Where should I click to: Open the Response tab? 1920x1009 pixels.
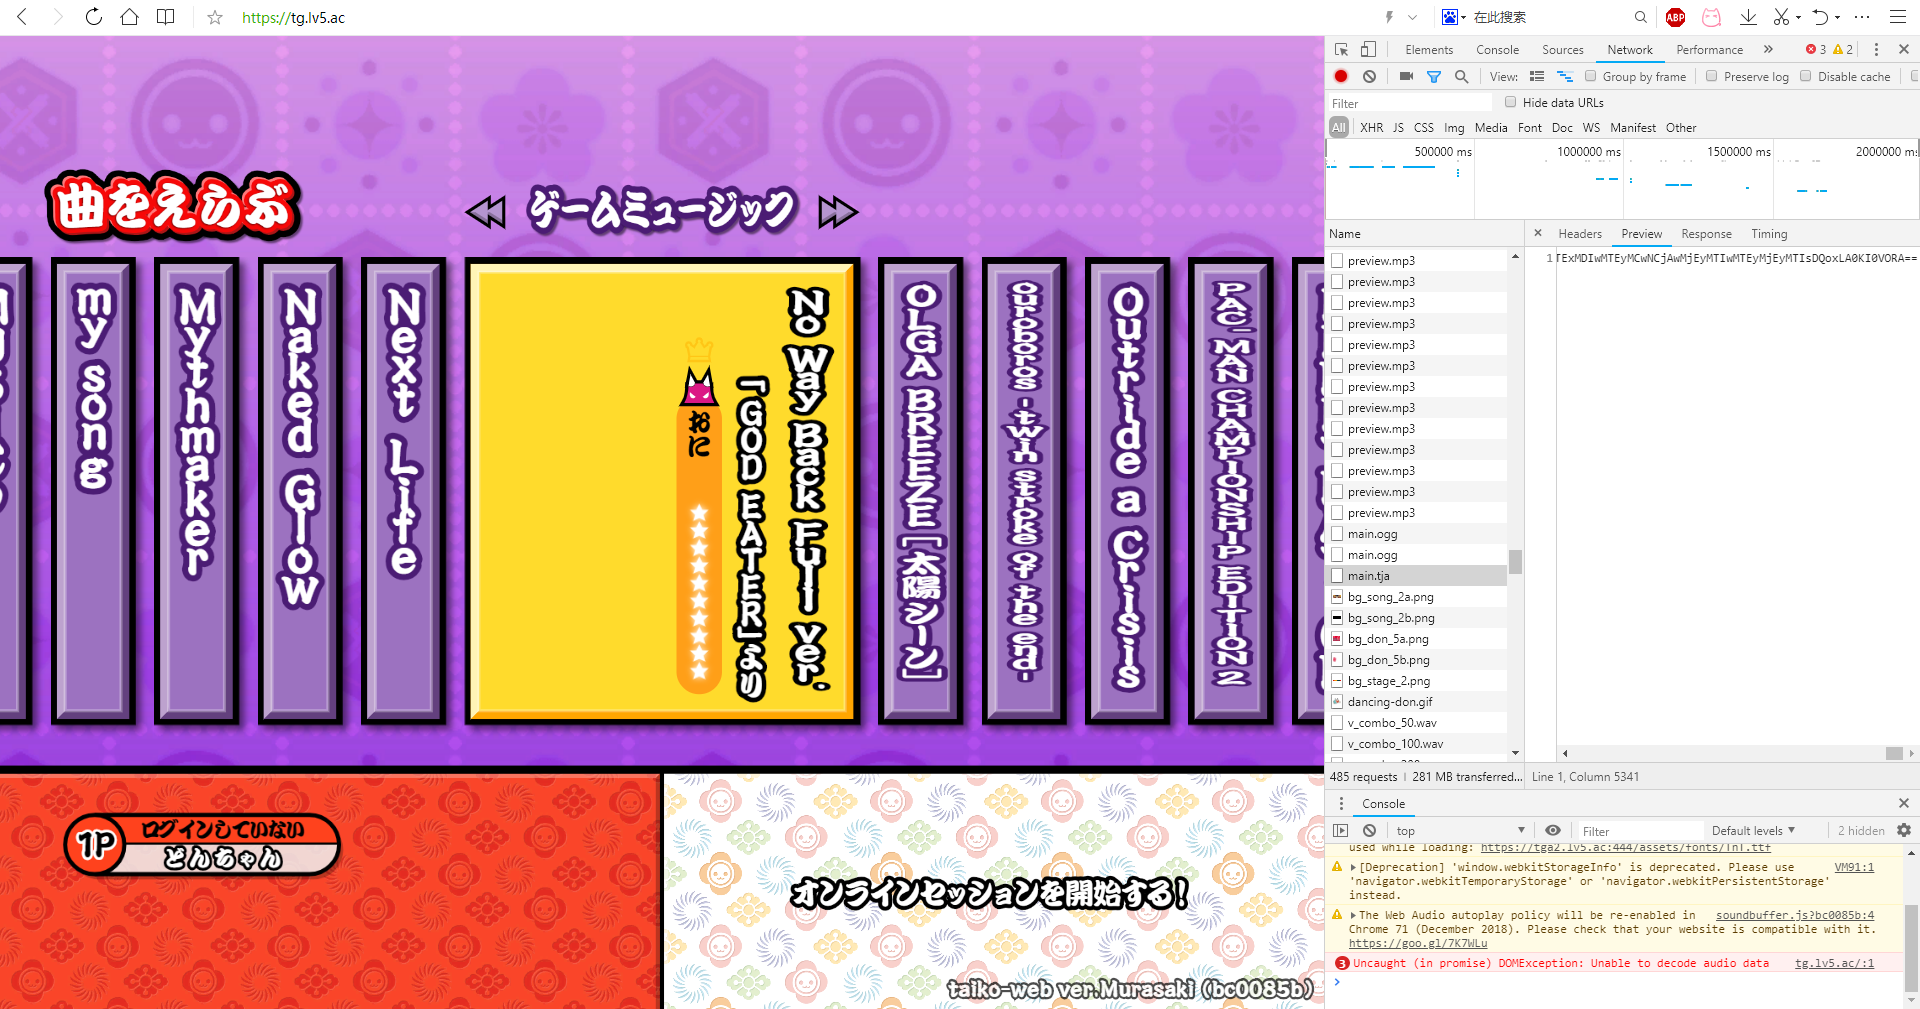click(x=1706, y=233)
